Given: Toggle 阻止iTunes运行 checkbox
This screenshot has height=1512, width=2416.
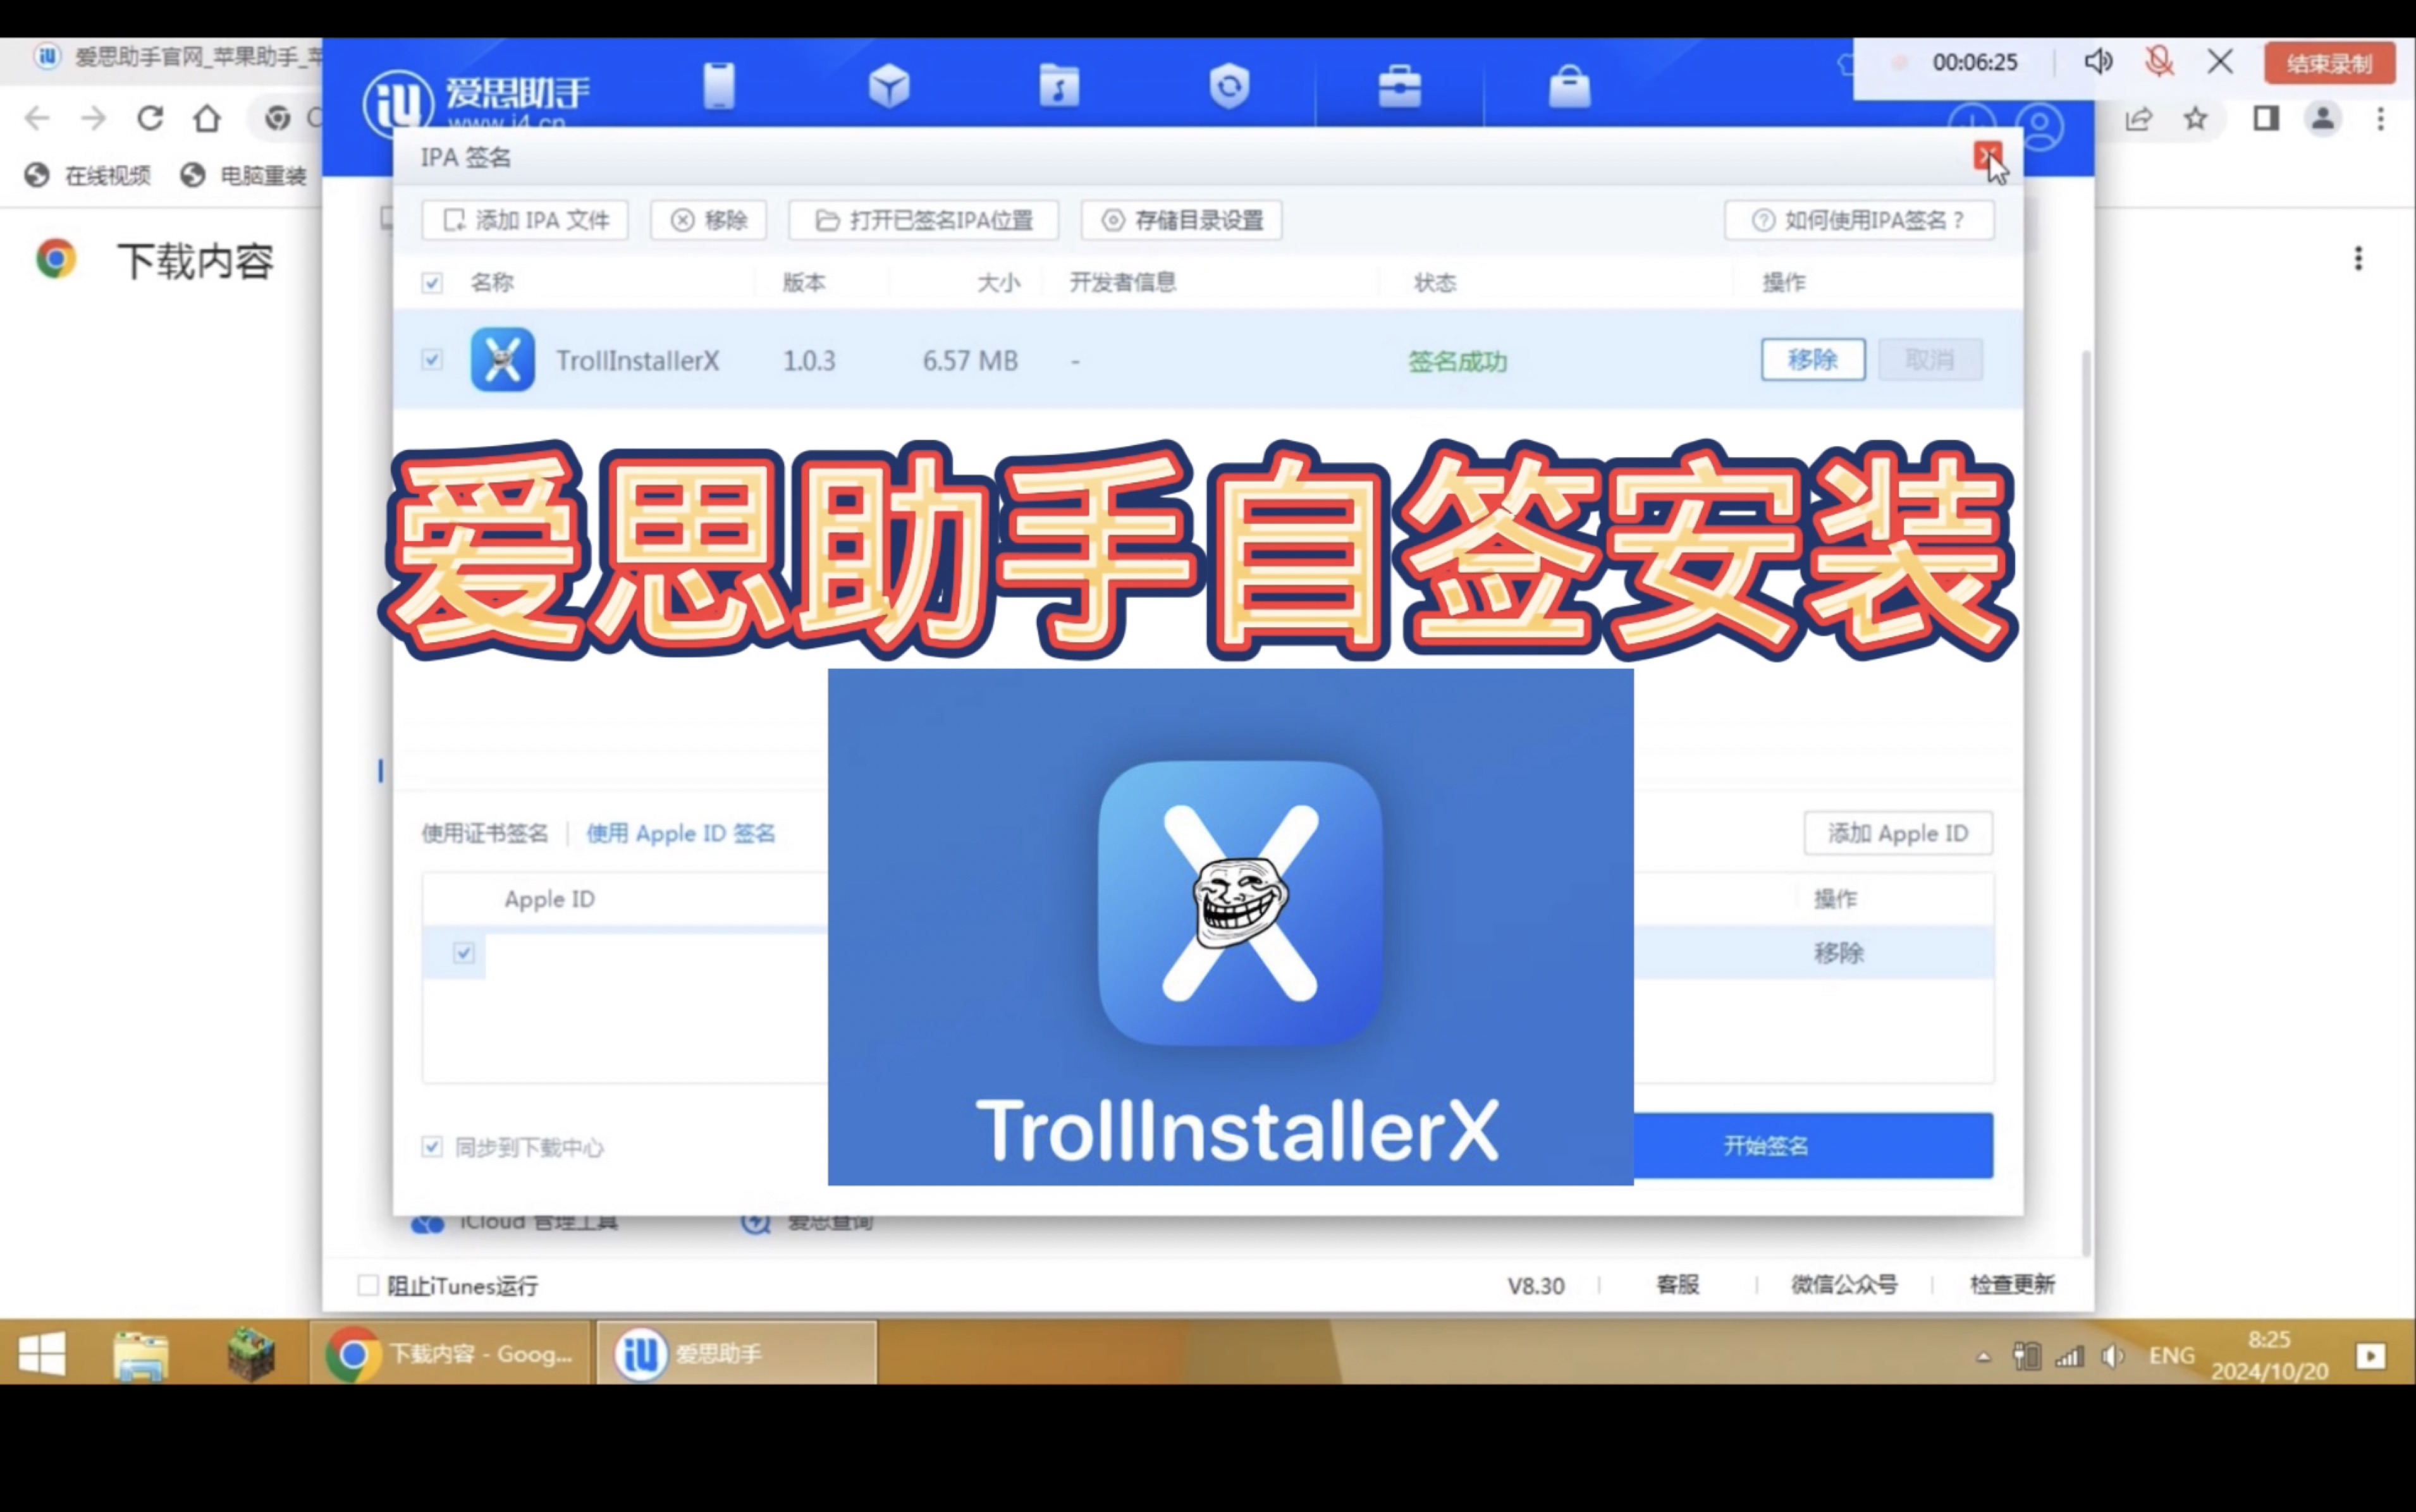Looking at the screenshot, I should (369, 1285).
